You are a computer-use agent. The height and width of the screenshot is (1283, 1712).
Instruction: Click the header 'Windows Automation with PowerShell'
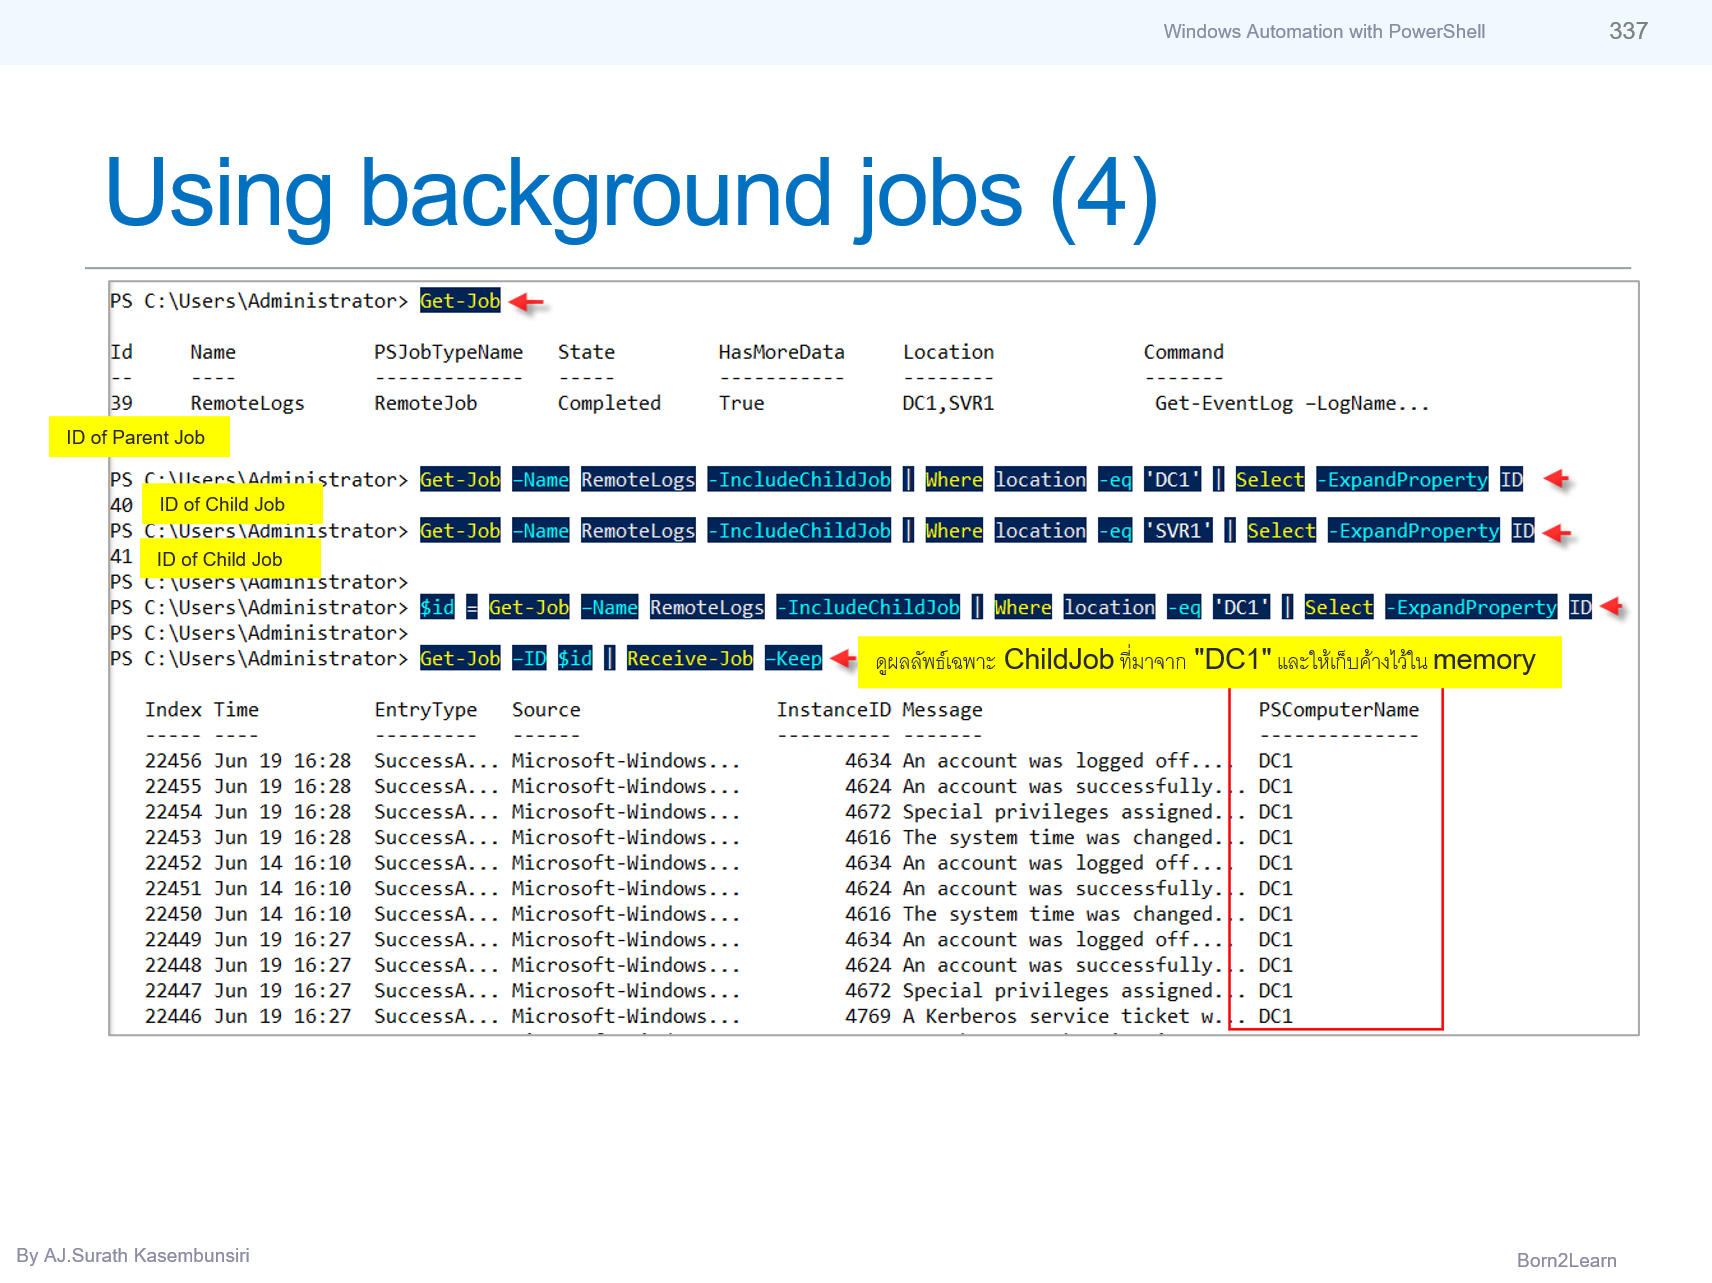(x=1324, y=32)
